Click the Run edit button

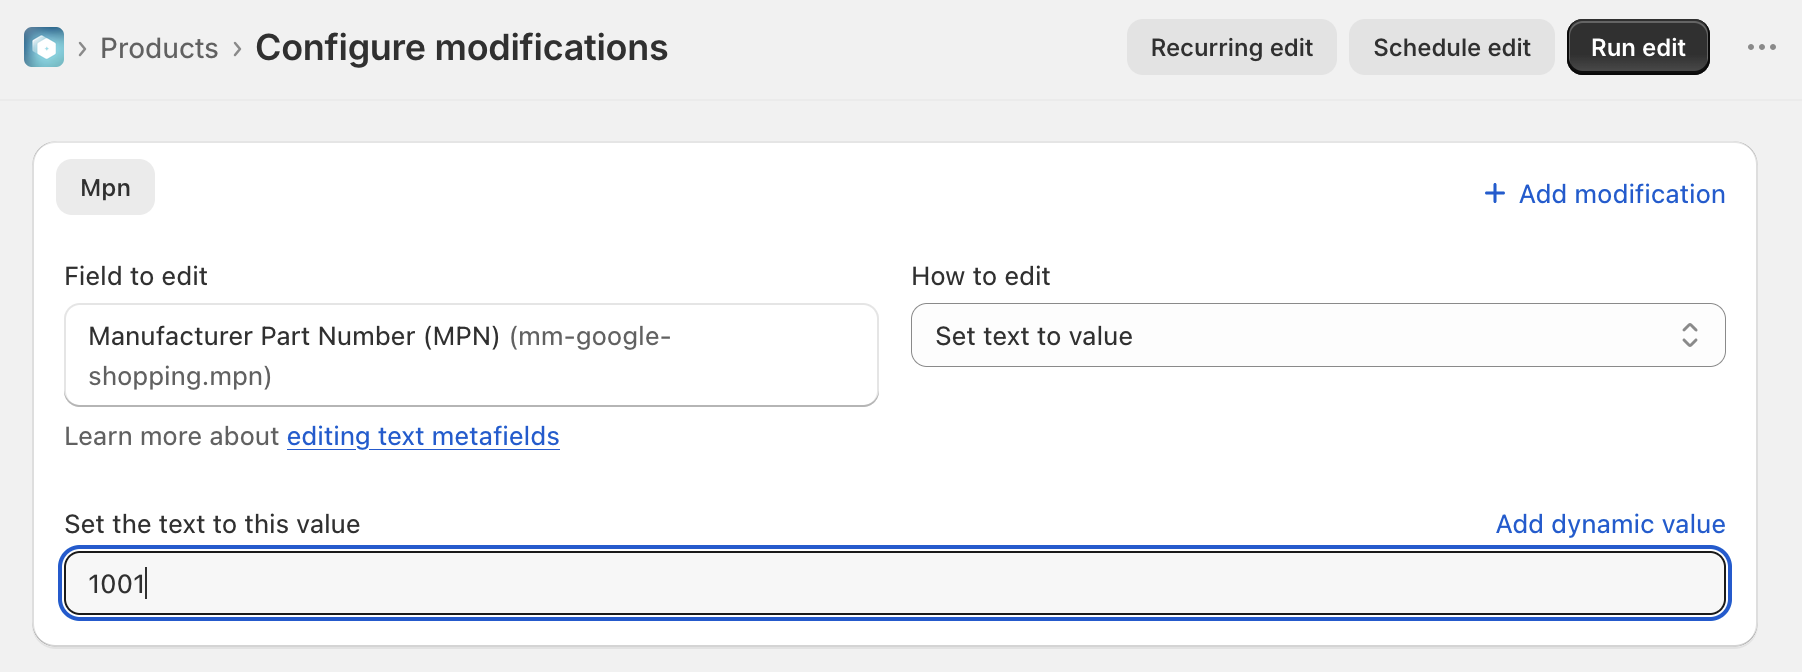point(1638,47)
